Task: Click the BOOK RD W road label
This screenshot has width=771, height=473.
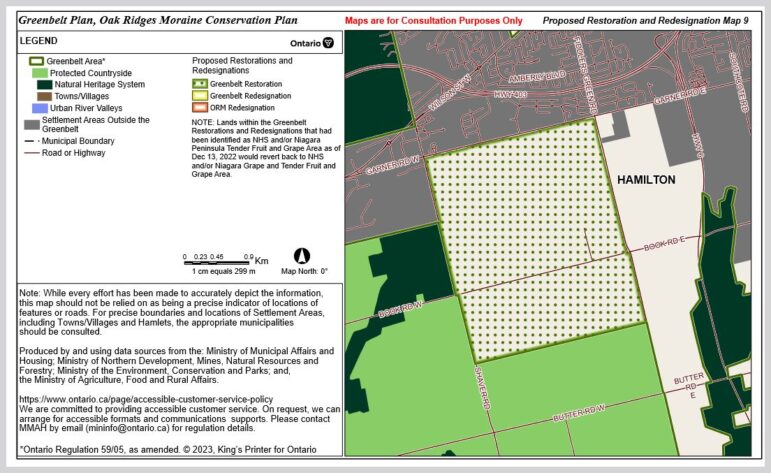Action: [x=400, y=309]
